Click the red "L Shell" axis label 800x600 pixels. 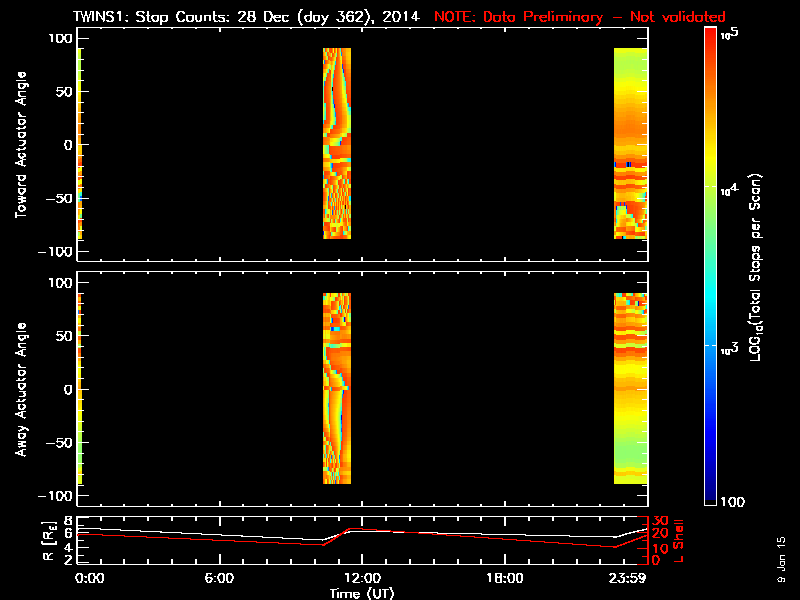pyautogui.click(x=679, y=541)
